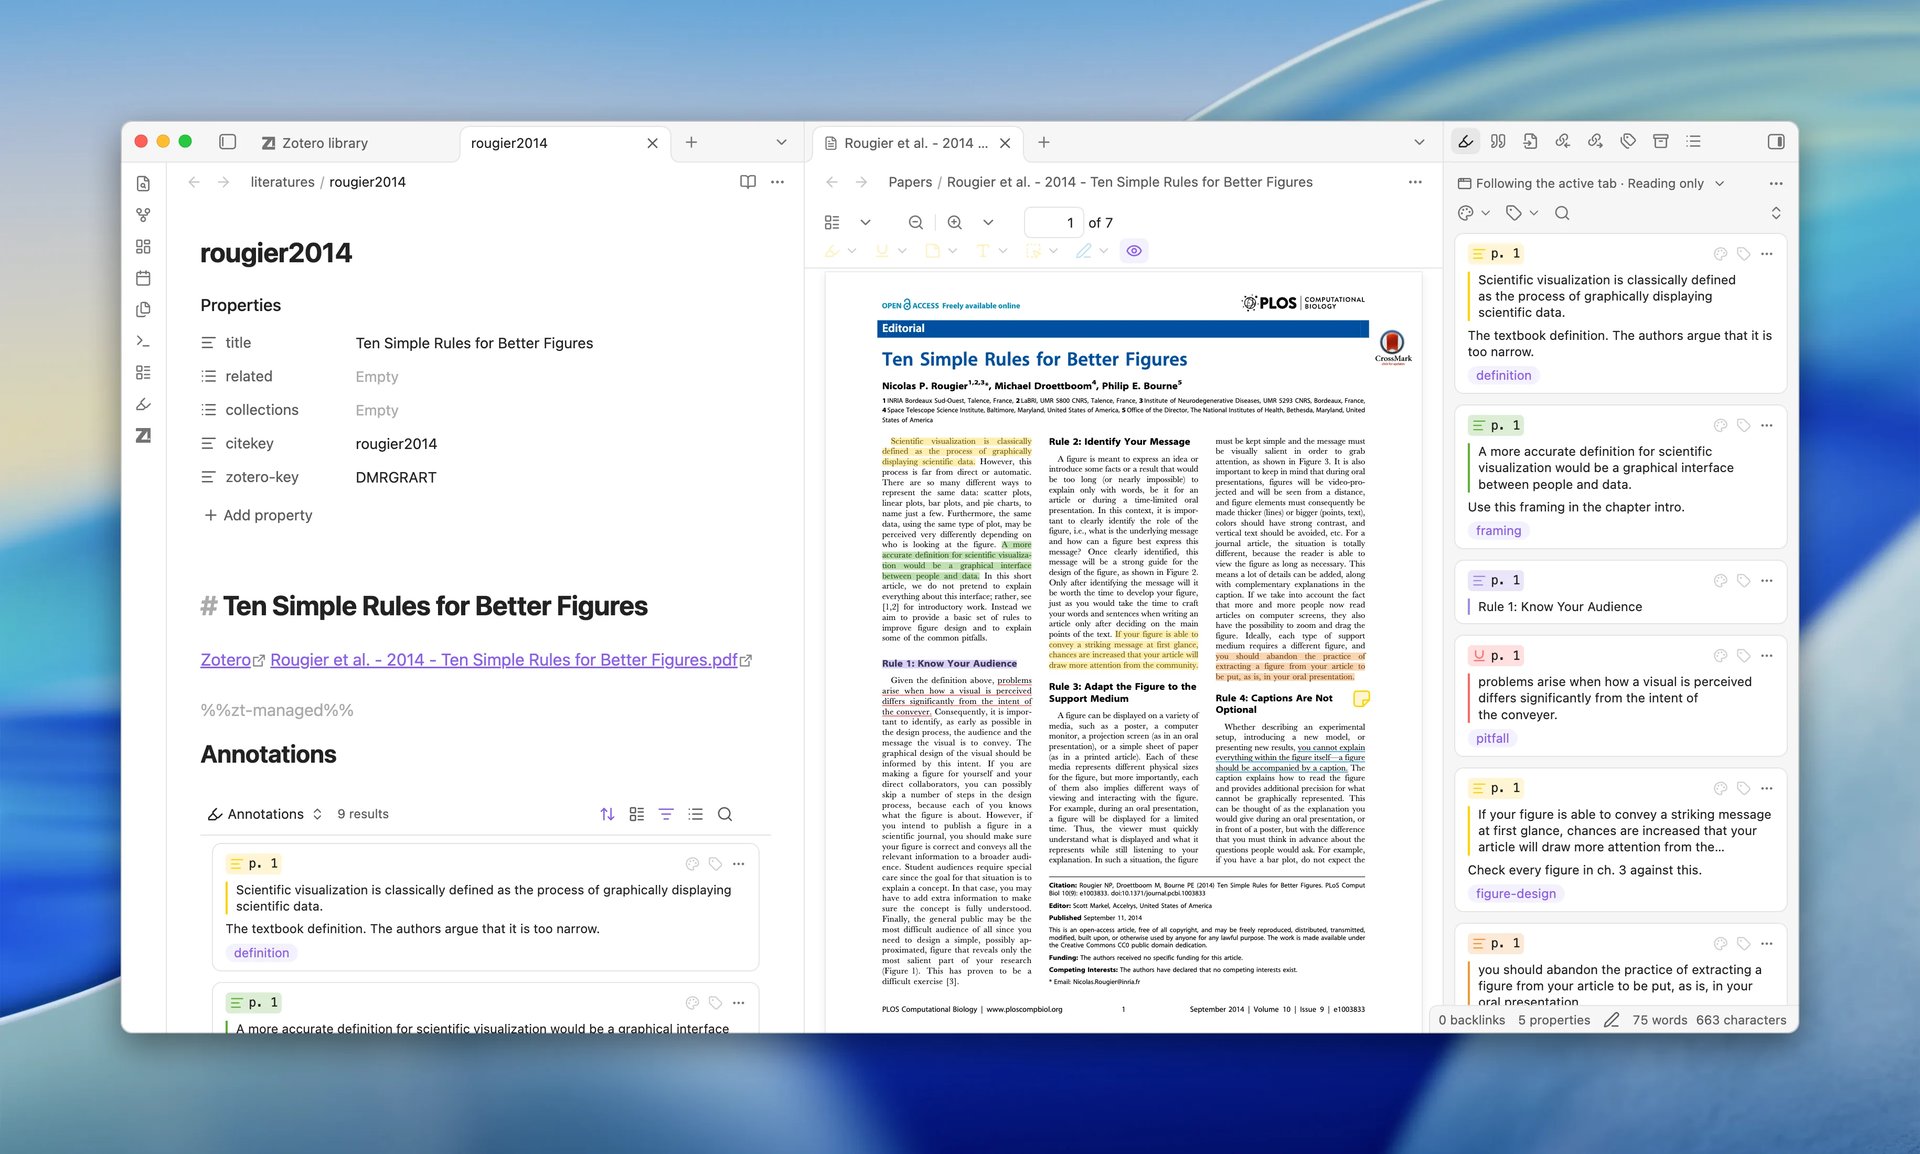The image size is (1920, 1154).
Task: Open the Zotero link in the note
Action: [x=232, y=660]
